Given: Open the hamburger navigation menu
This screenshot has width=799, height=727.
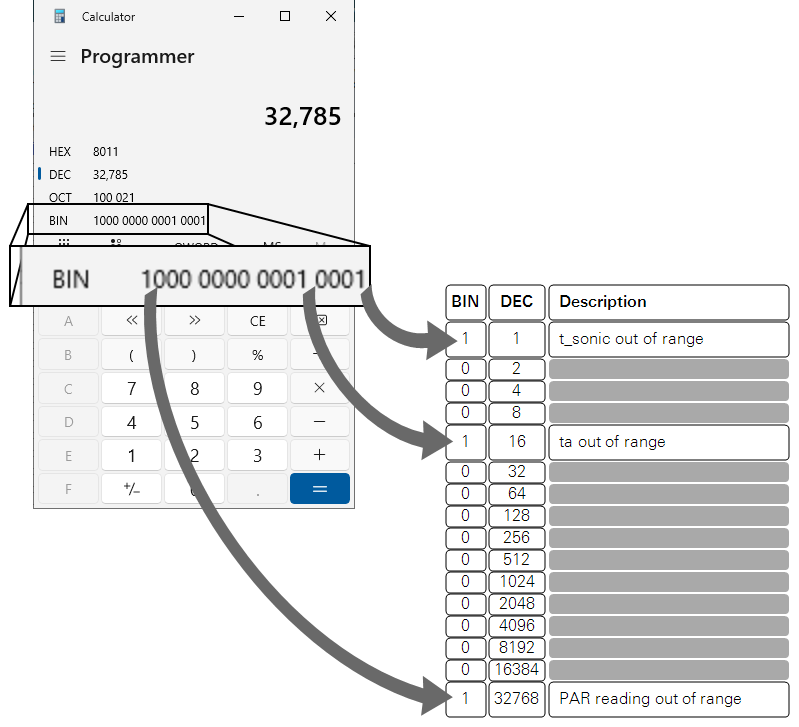Looking at the screenshot, I should pyautogui.click(x=58, y=57).
